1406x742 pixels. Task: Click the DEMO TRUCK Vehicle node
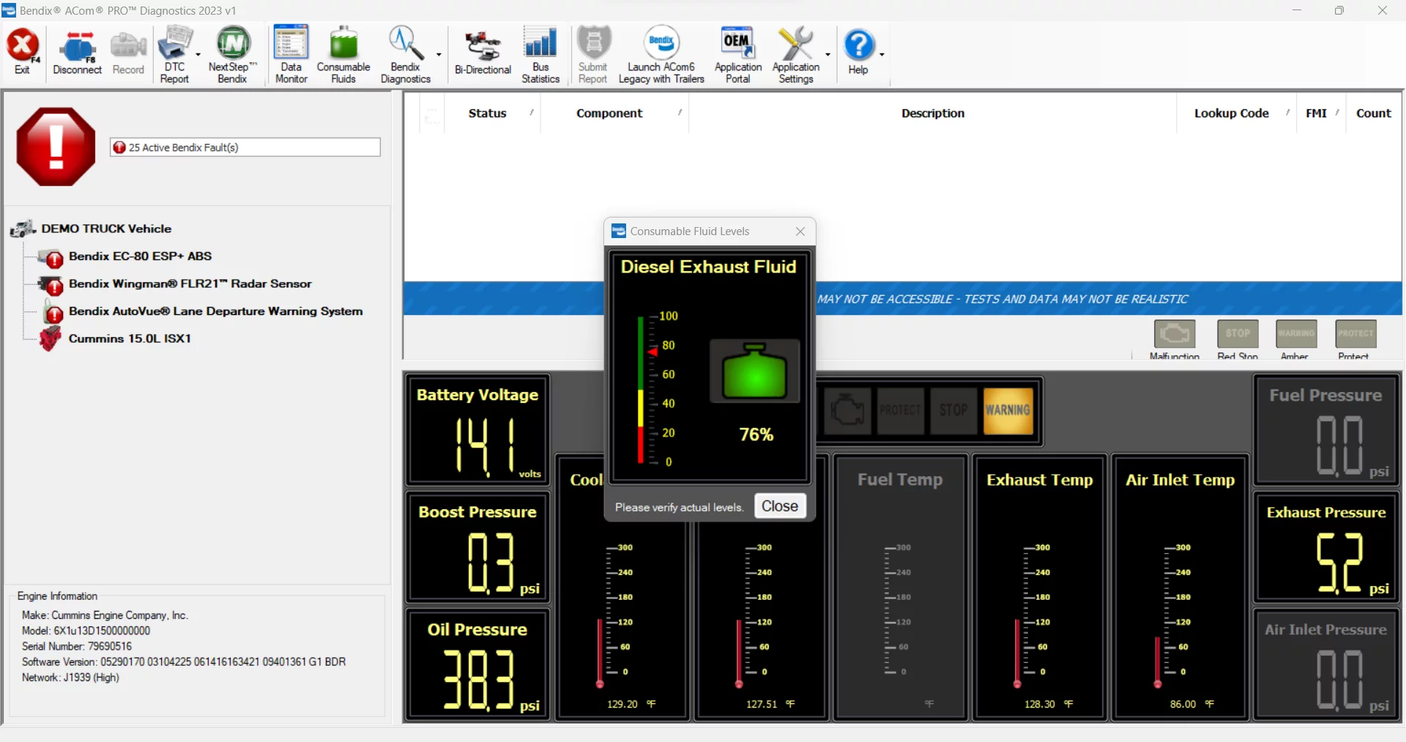click(x=105, y=228)
